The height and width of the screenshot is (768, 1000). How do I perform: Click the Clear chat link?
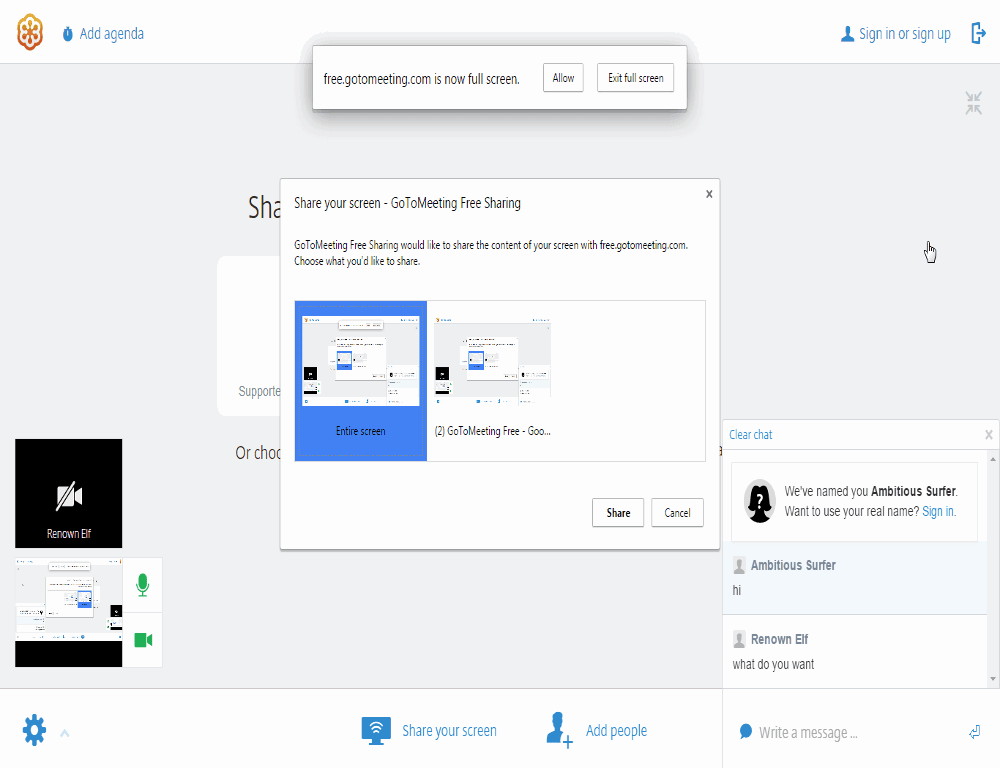pos(751,435)
